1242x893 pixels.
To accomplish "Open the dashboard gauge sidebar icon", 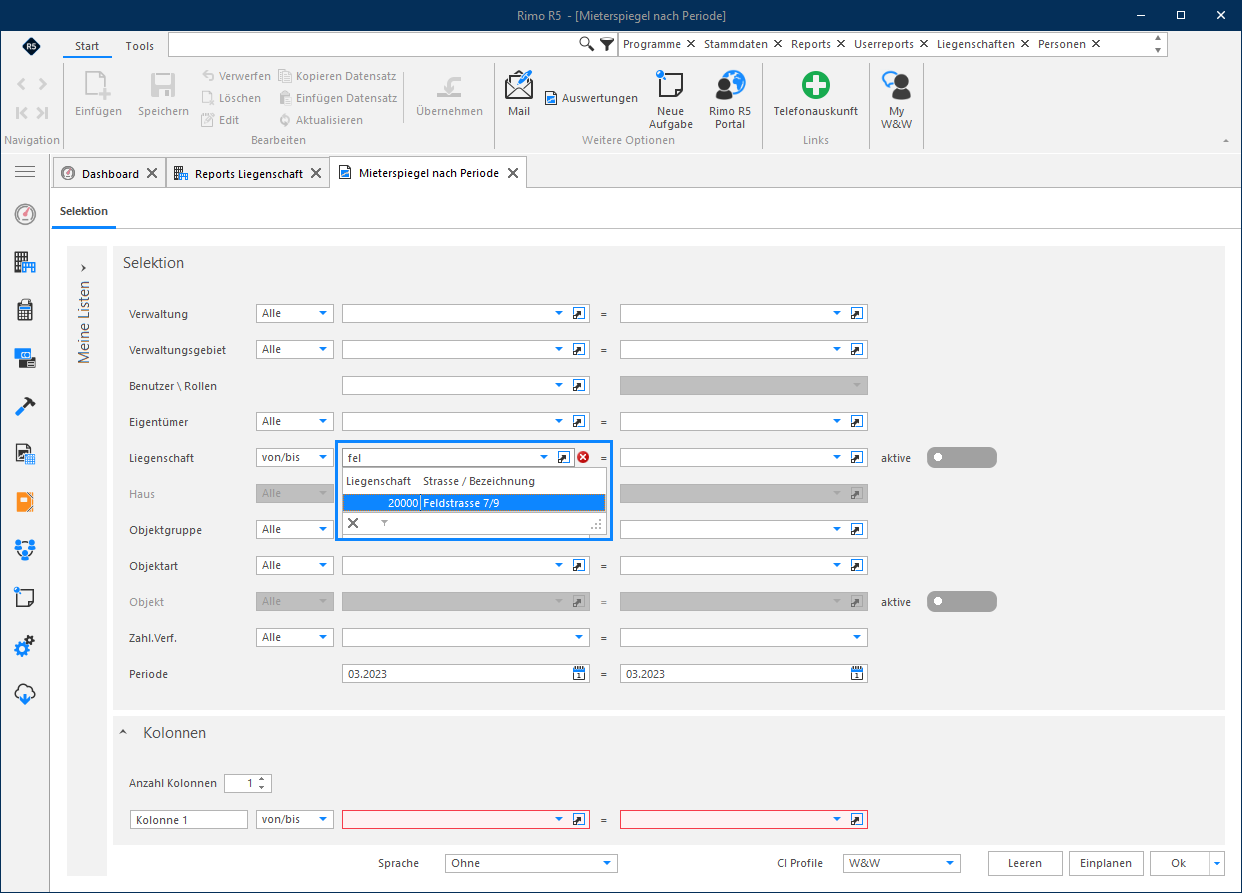I will tap(25, 214).
